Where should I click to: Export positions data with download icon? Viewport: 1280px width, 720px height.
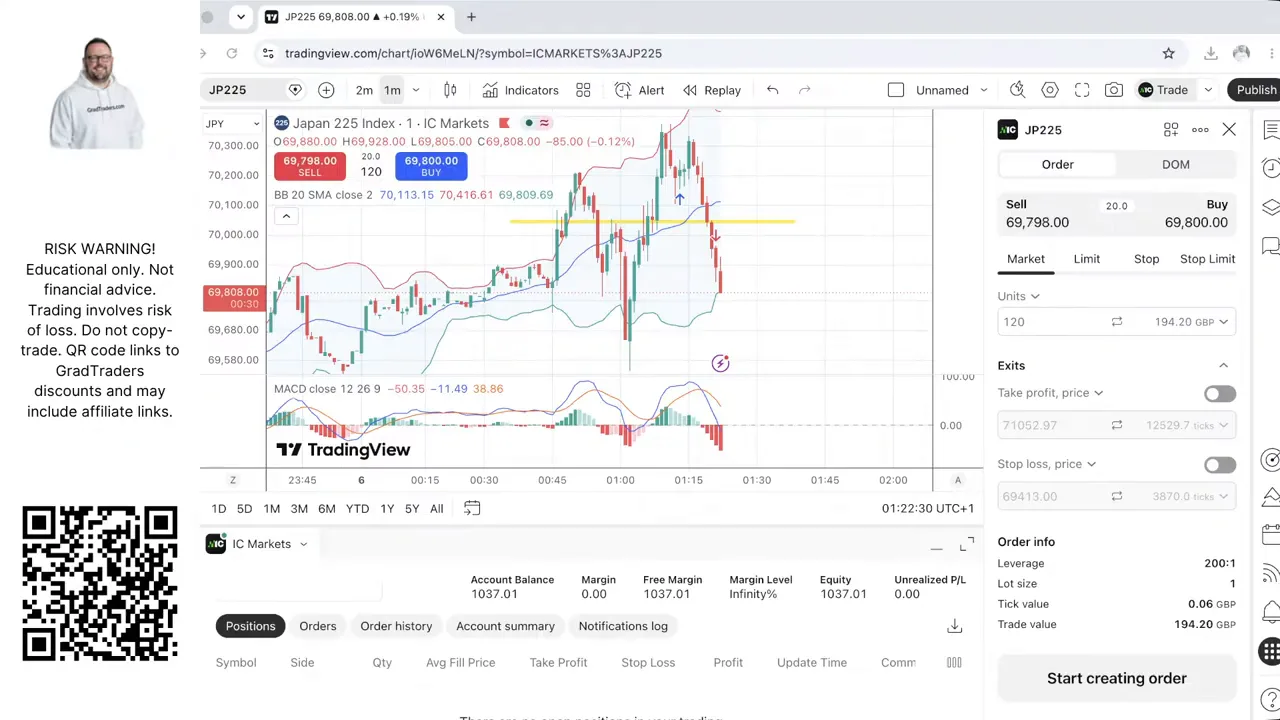coord(954,626)
